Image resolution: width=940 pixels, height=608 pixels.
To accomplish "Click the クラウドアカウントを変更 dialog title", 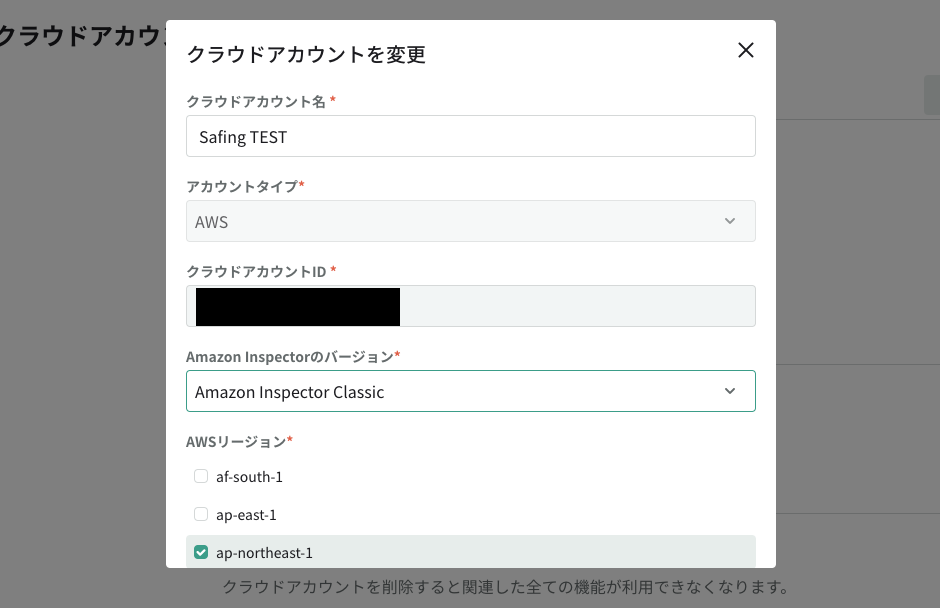I will [306, 55].
